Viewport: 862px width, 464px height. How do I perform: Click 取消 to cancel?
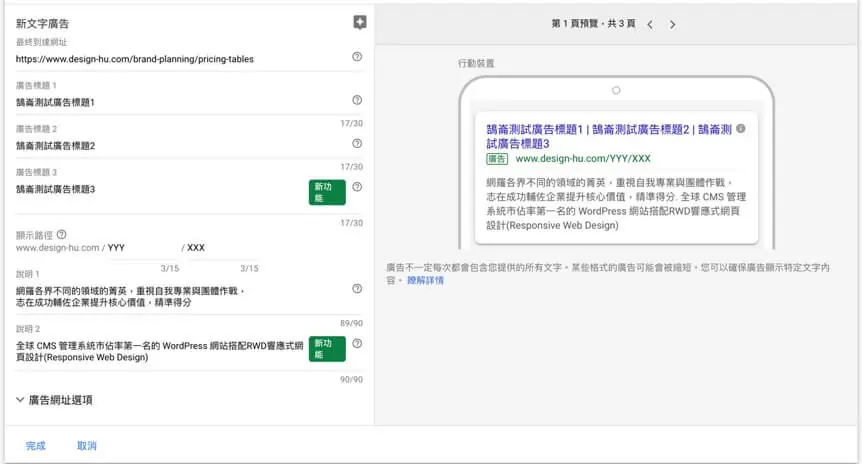pos(87,446)
